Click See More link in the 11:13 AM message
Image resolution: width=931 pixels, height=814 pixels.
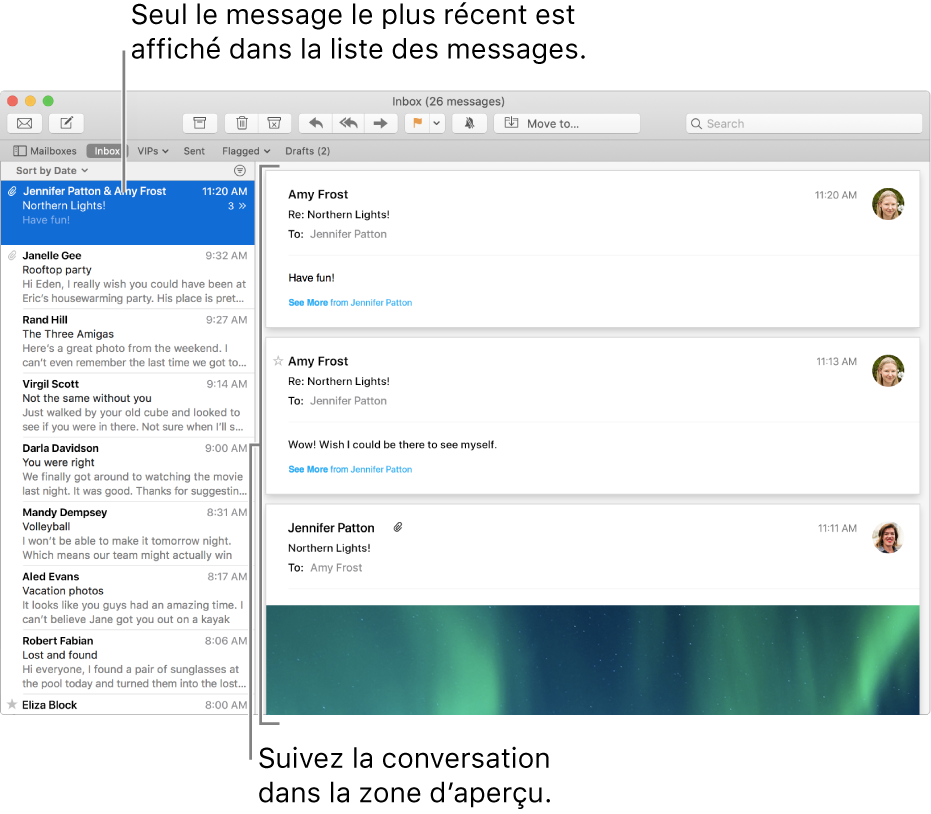[x=350, y=469]
